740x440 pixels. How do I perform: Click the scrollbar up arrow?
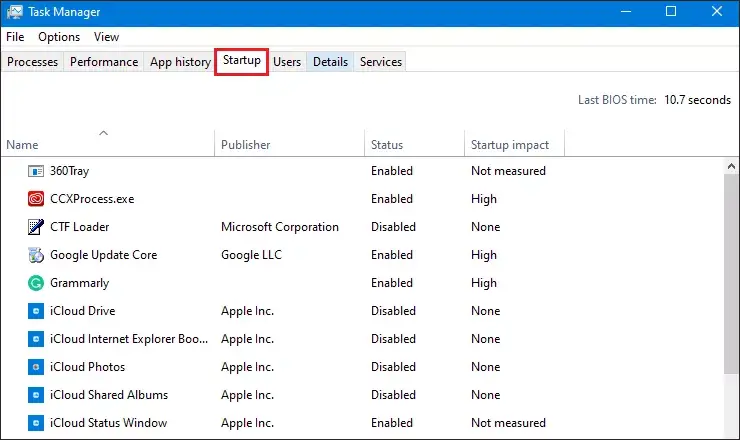click(x=731, y=166)
